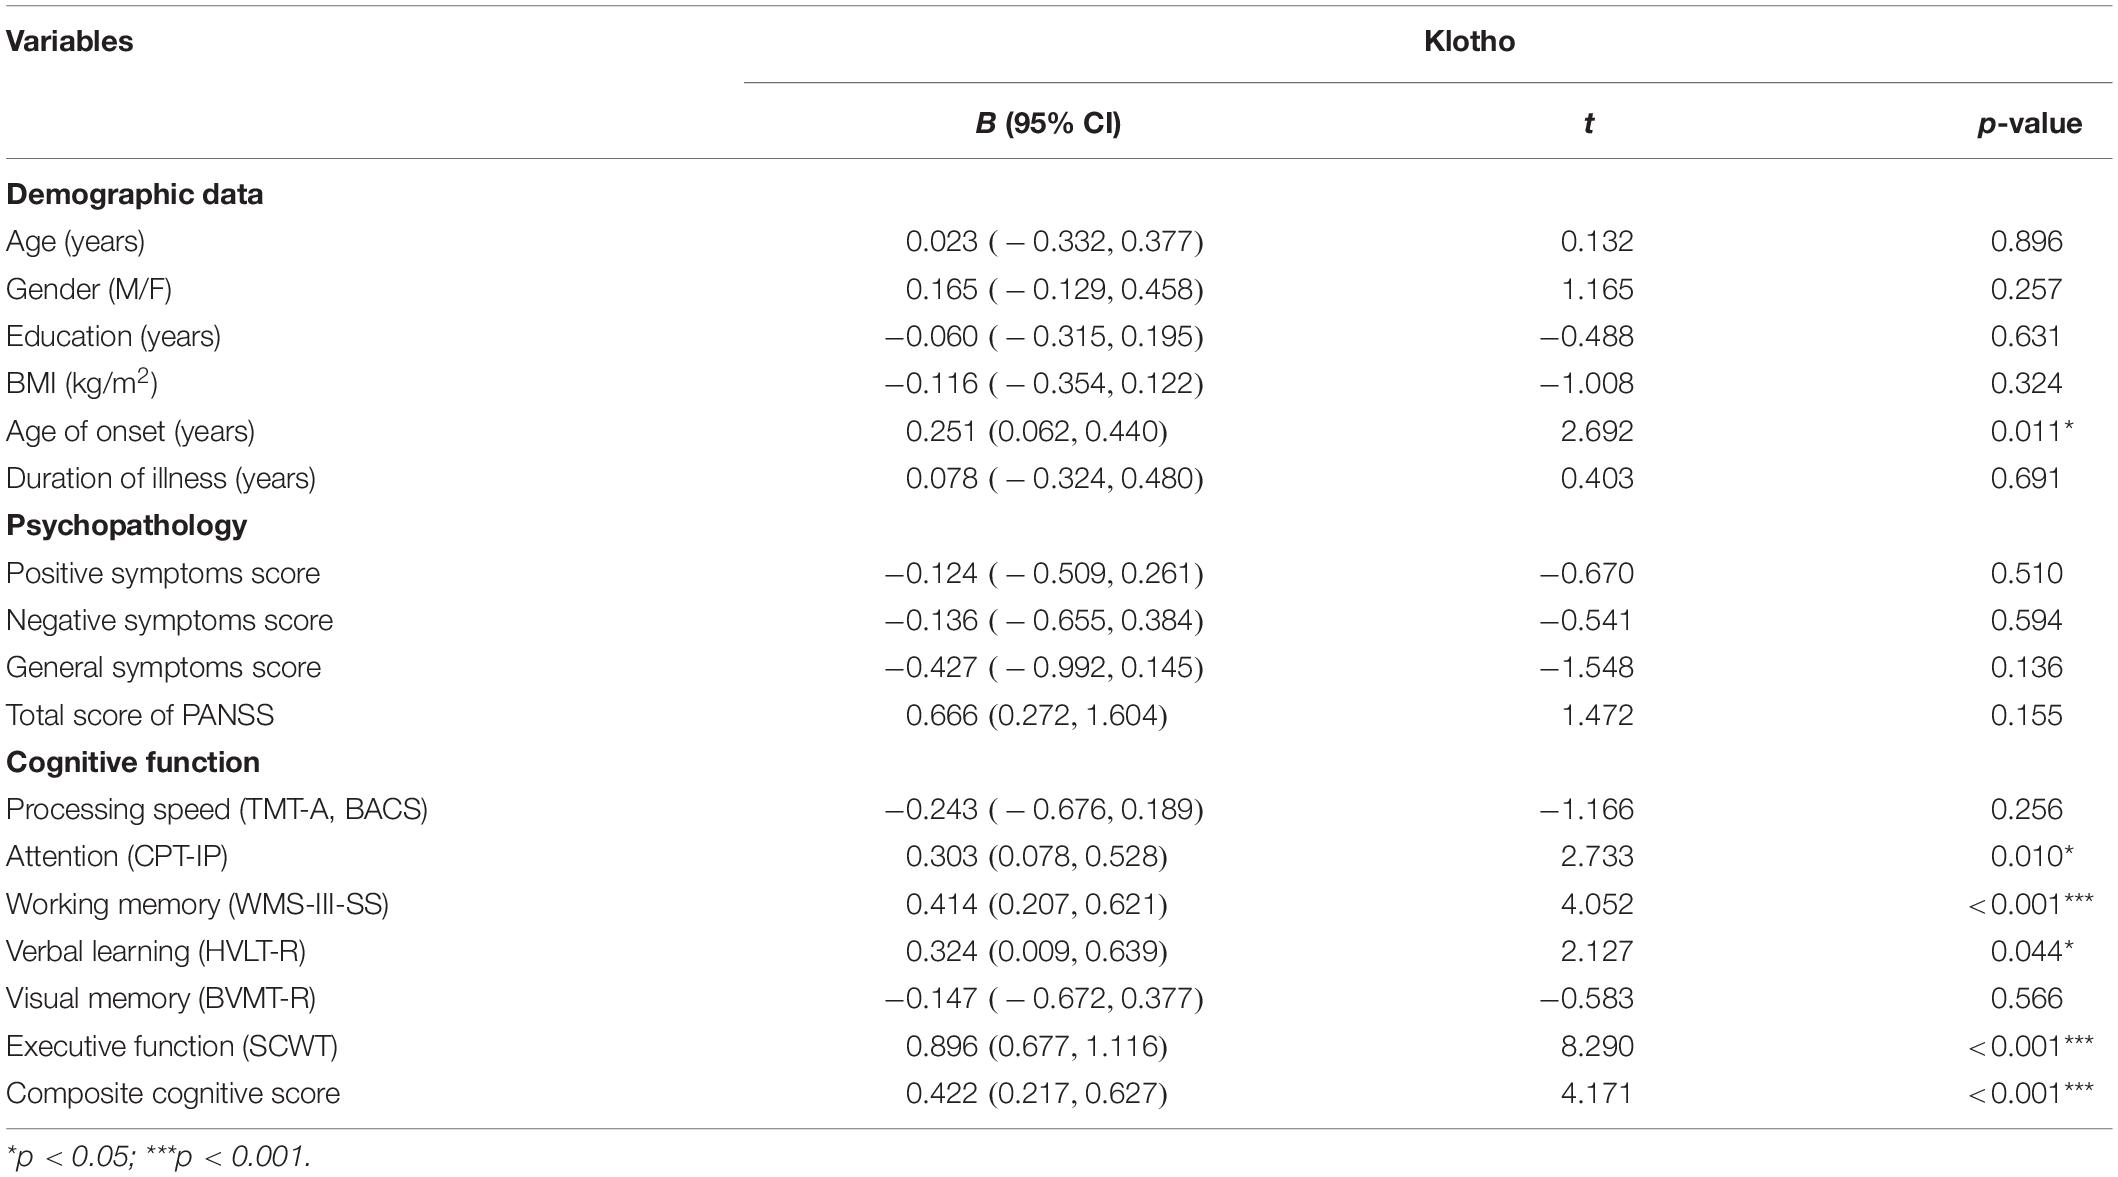Click the p-value column header
Screen dimensions: 2118x1177
click(x=2030, y=123)
